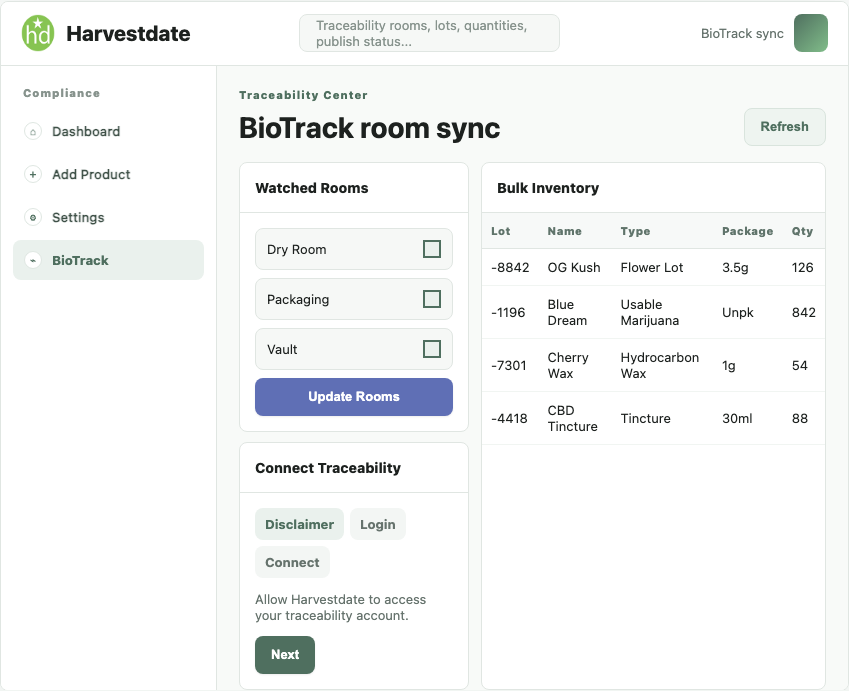Click the Harvestdate hd logo icon
The height and width of the screenshot is (691, 849).
38,33
